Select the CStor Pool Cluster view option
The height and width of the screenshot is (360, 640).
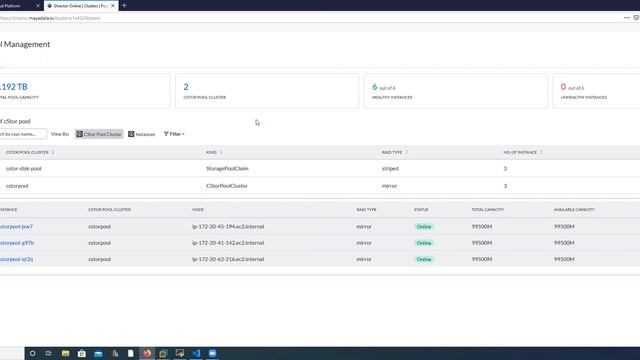pos(99,134)
